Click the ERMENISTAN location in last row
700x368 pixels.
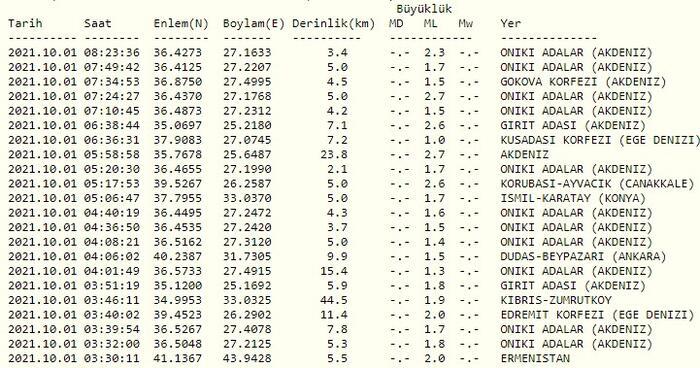[535, 358]
